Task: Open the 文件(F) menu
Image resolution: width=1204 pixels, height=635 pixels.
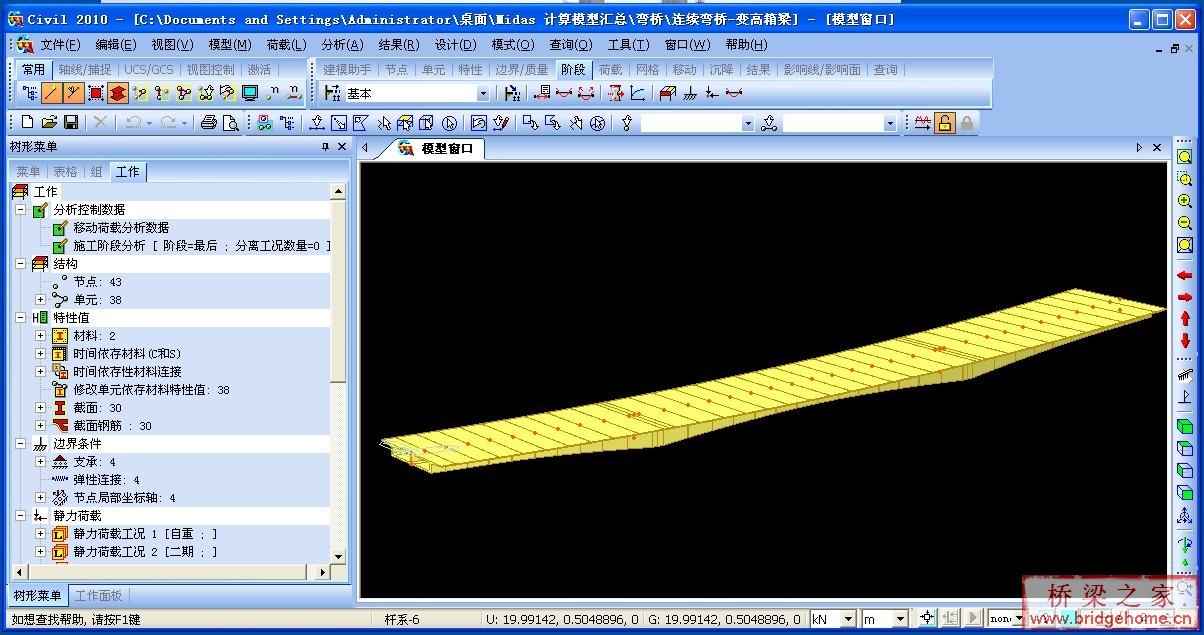Action: [60, 44]
